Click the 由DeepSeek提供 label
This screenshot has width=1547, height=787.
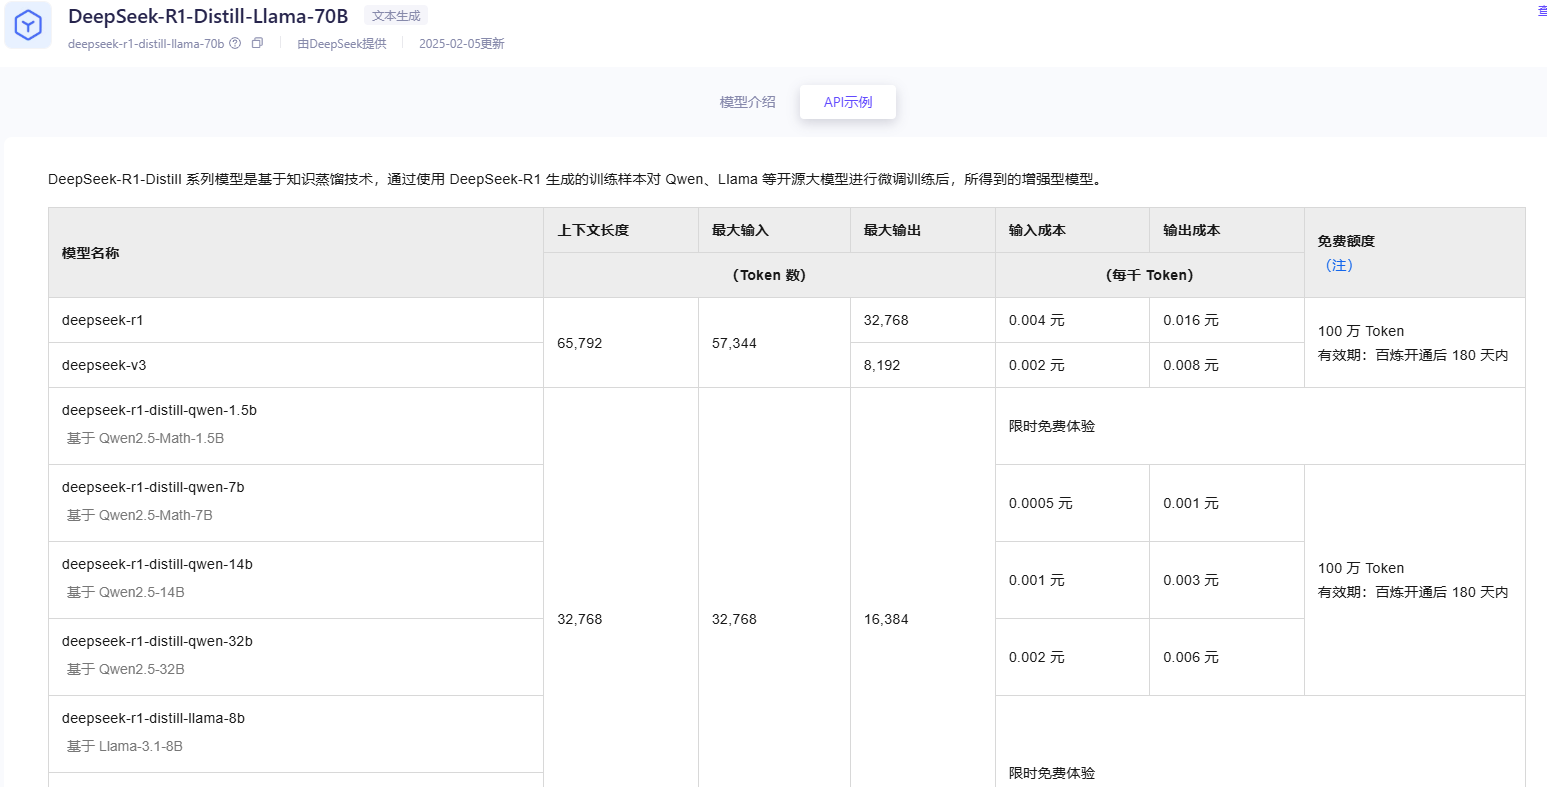pyautogui.click(x=342, y=44)
